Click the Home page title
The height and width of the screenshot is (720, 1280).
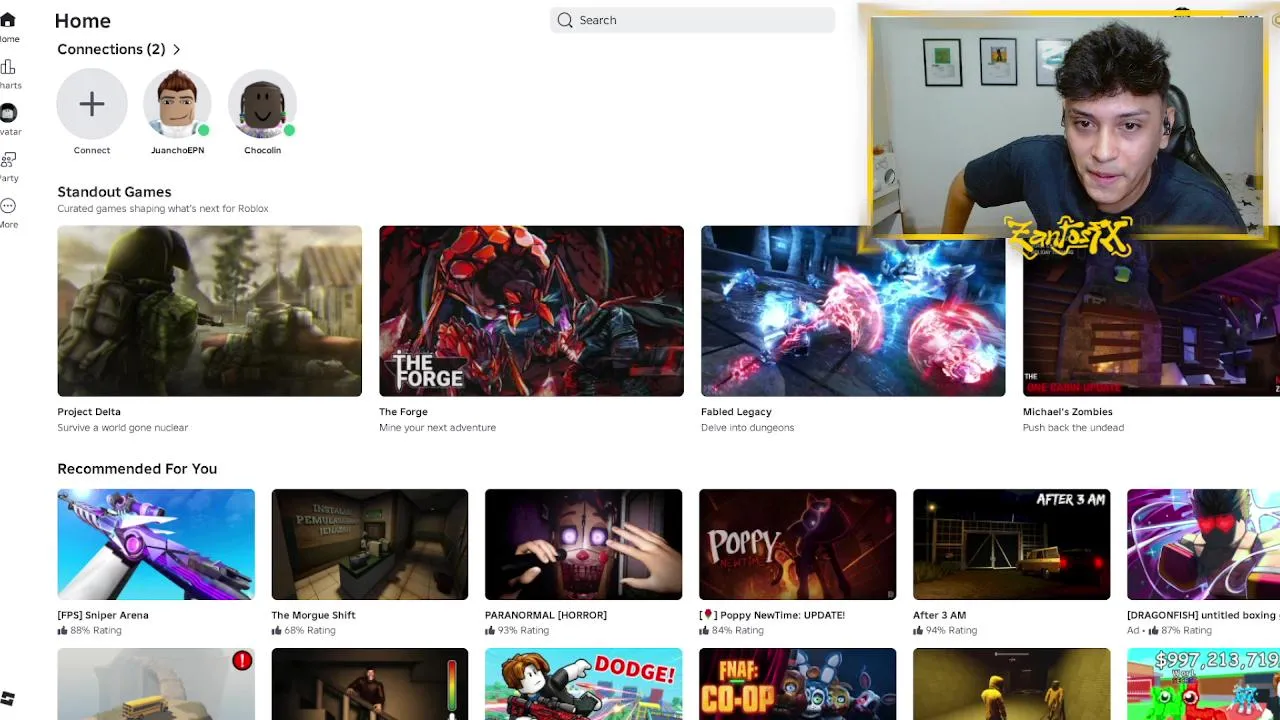tap(82, 21)
